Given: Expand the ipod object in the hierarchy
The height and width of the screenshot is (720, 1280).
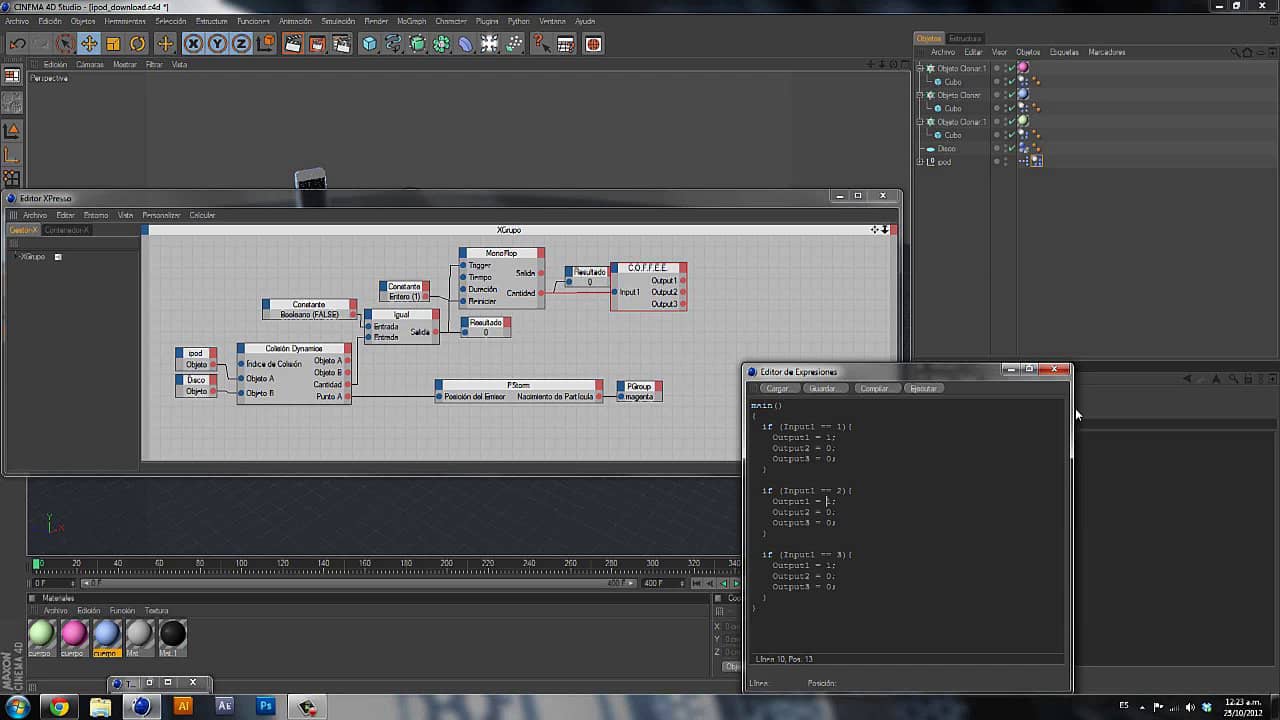Looking at the screenshot, I should coord(920,162).
